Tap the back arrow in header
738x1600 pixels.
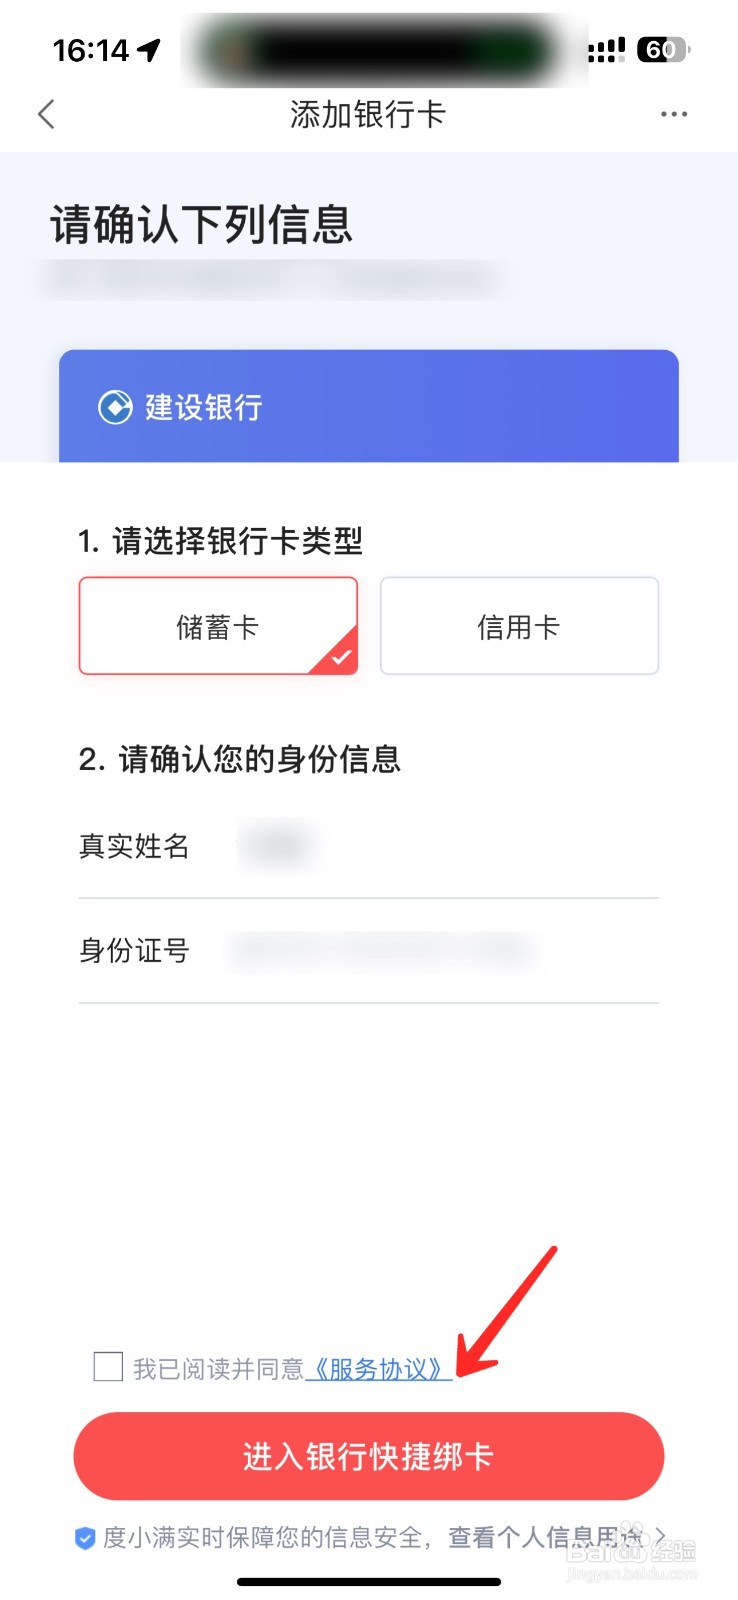click(46, 114)
